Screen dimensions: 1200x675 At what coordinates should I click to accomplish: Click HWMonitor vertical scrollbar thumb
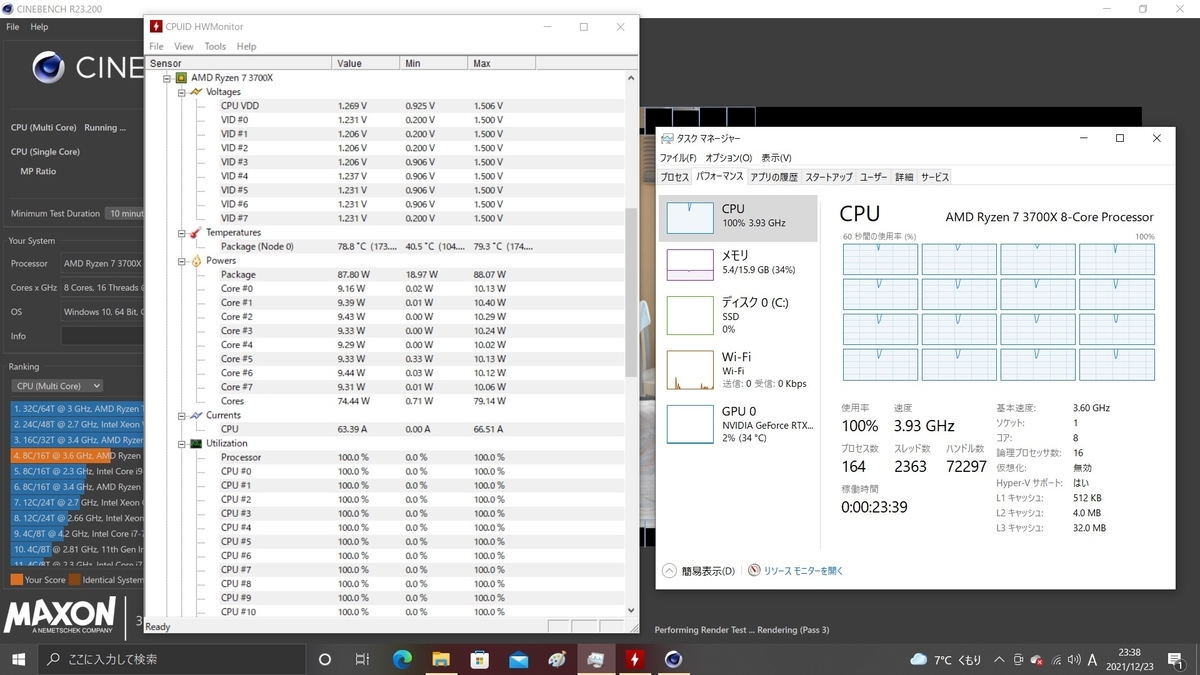coord(631,292)
